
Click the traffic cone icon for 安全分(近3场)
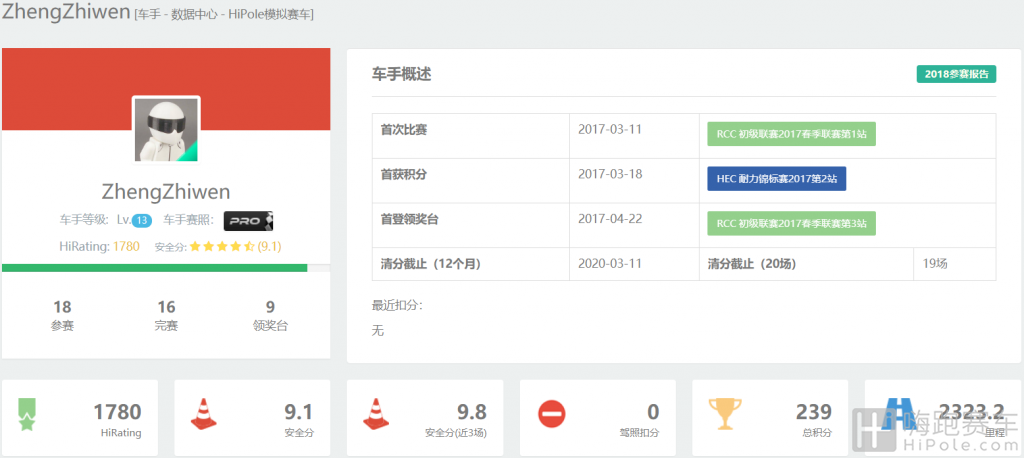376,414
